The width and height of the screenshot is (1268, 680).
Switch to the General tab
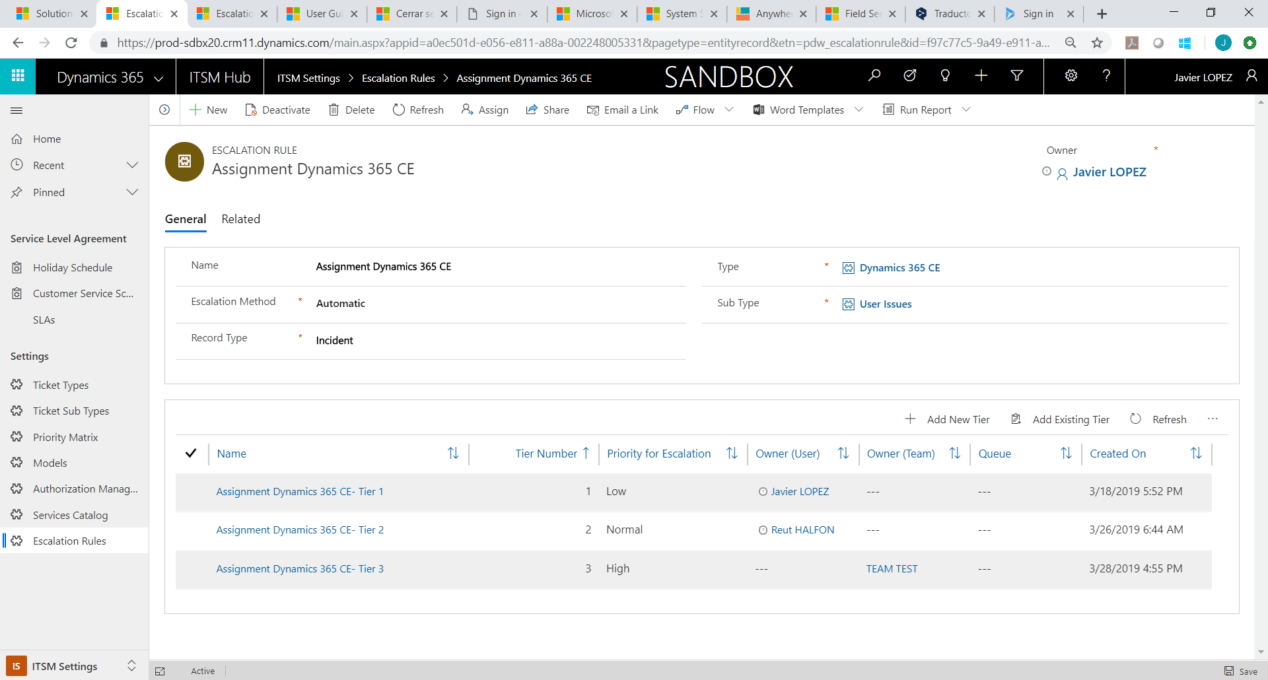tap(185, 219)
